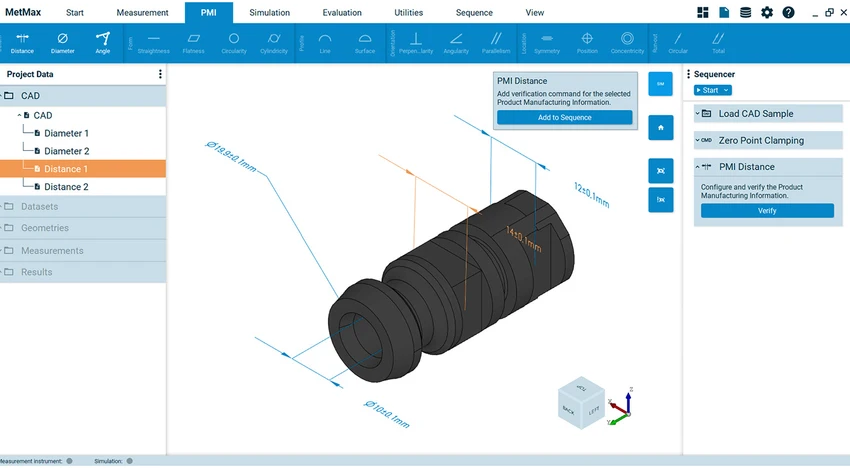Click the fit-all view button
The image size is (850, 470).
(x=660, y=171)
